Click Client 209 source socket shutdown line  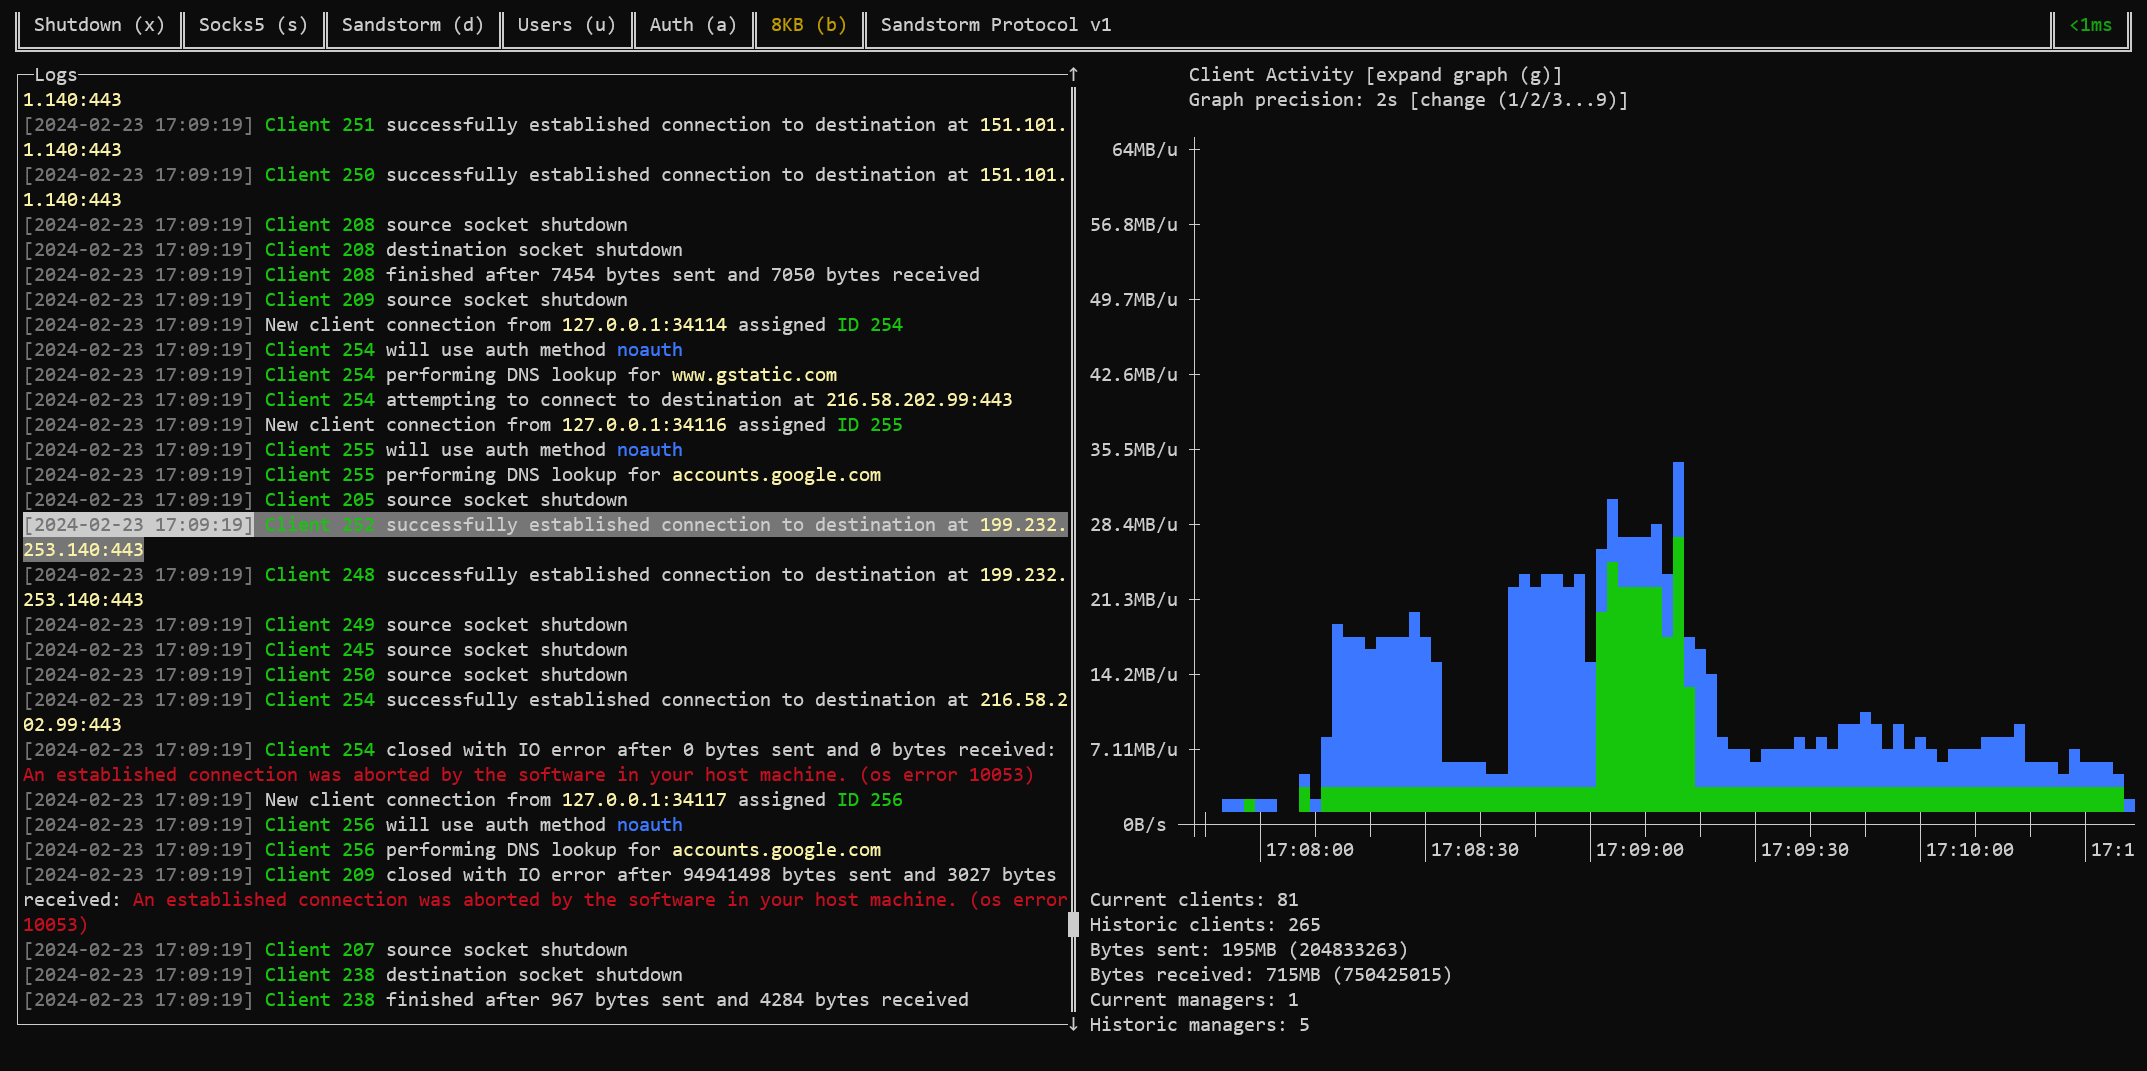click(x=326, y=300)
